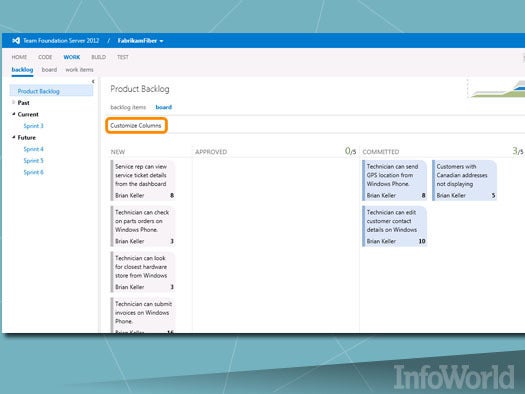
Task: Click Team Foundation Server 2012 title
Action: [61, 41]
